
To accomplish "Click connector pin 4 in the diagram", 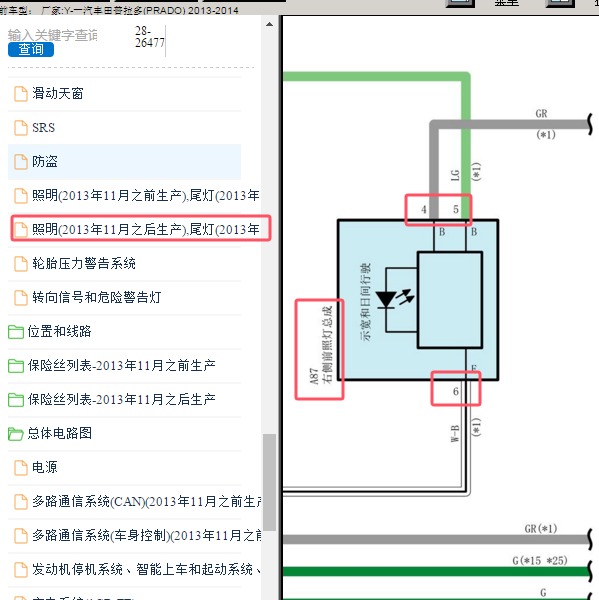I will 424,209.
